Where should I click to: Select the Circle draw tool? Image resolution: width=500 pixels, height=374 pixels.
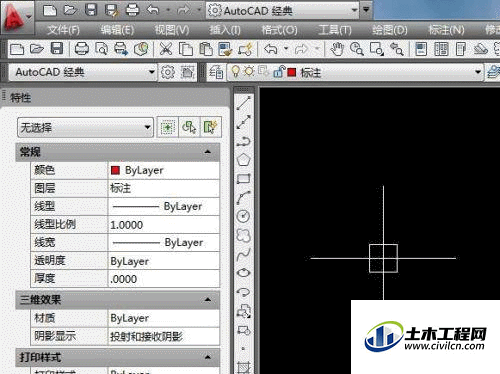(244, 216)
